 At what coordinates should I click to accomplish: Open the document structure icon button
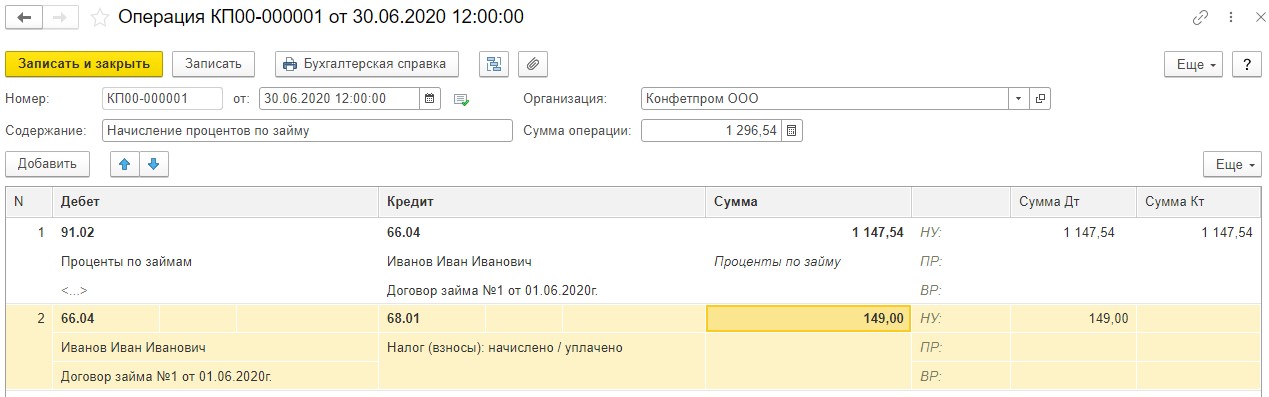coord(492,64)
